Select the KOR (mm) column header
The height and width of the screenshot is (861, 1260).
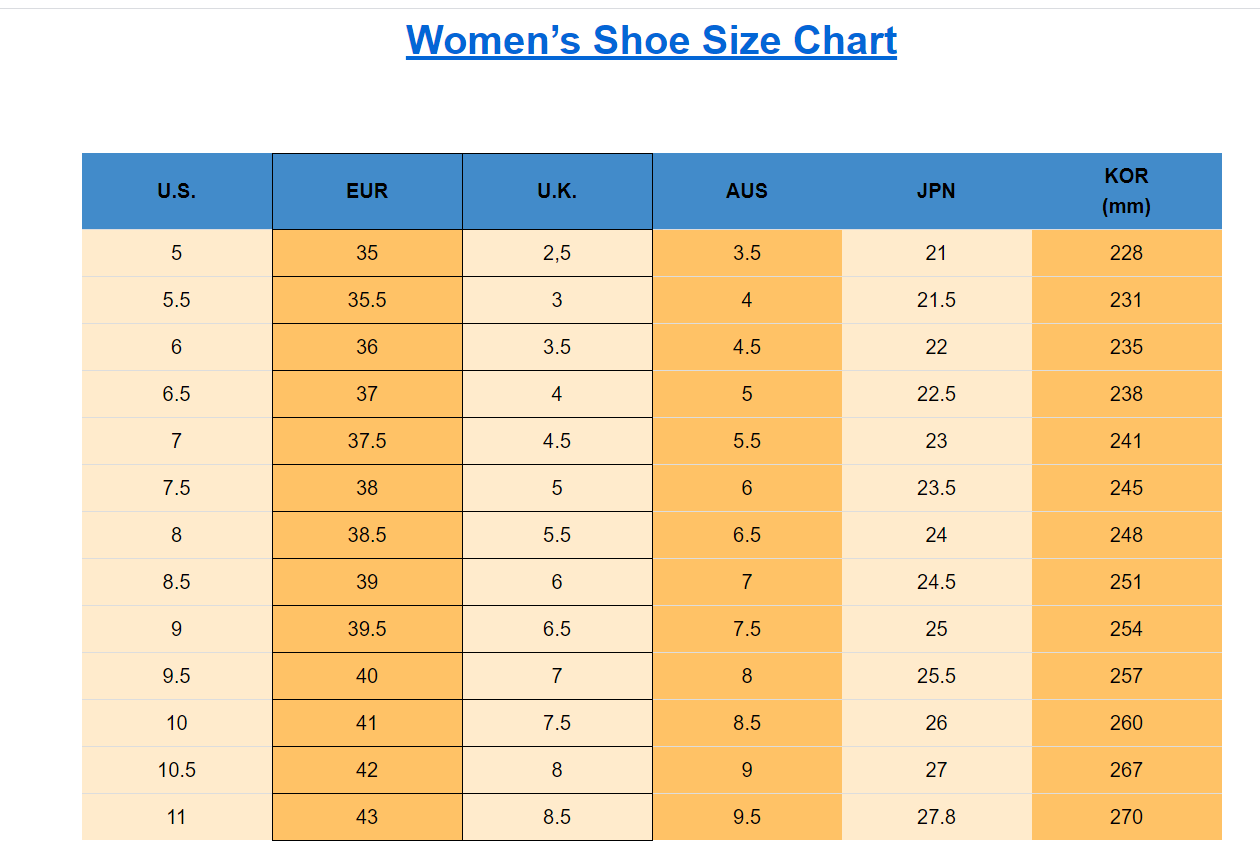click(1126, 191)
